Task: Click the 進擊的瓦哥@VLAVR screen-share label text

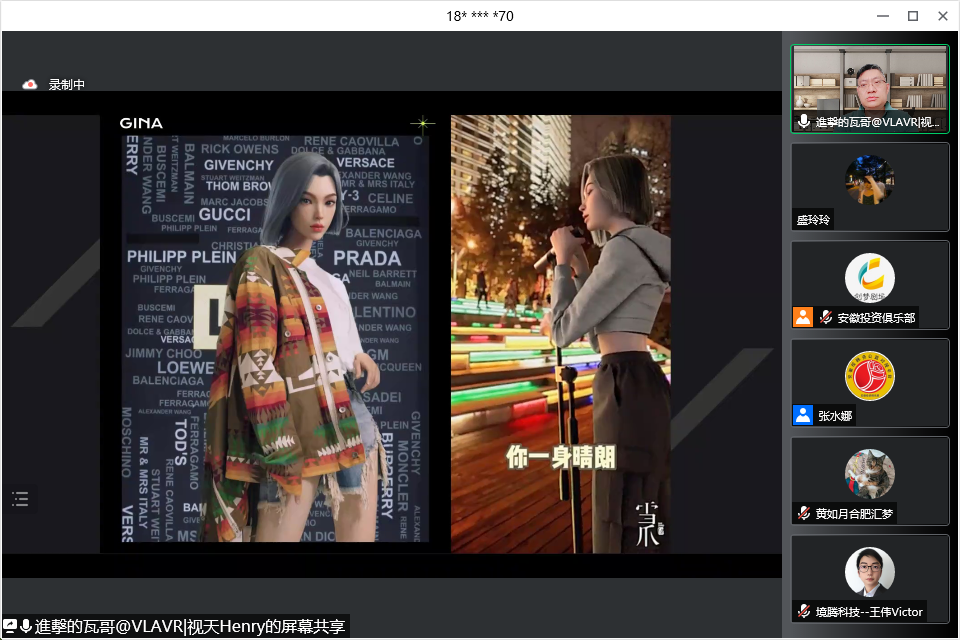Action: [x=190, y=627]
